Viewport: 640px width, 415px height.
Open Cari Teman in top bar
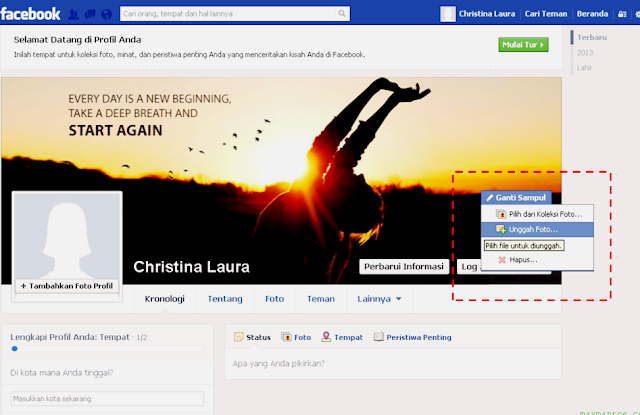[546, 14]
